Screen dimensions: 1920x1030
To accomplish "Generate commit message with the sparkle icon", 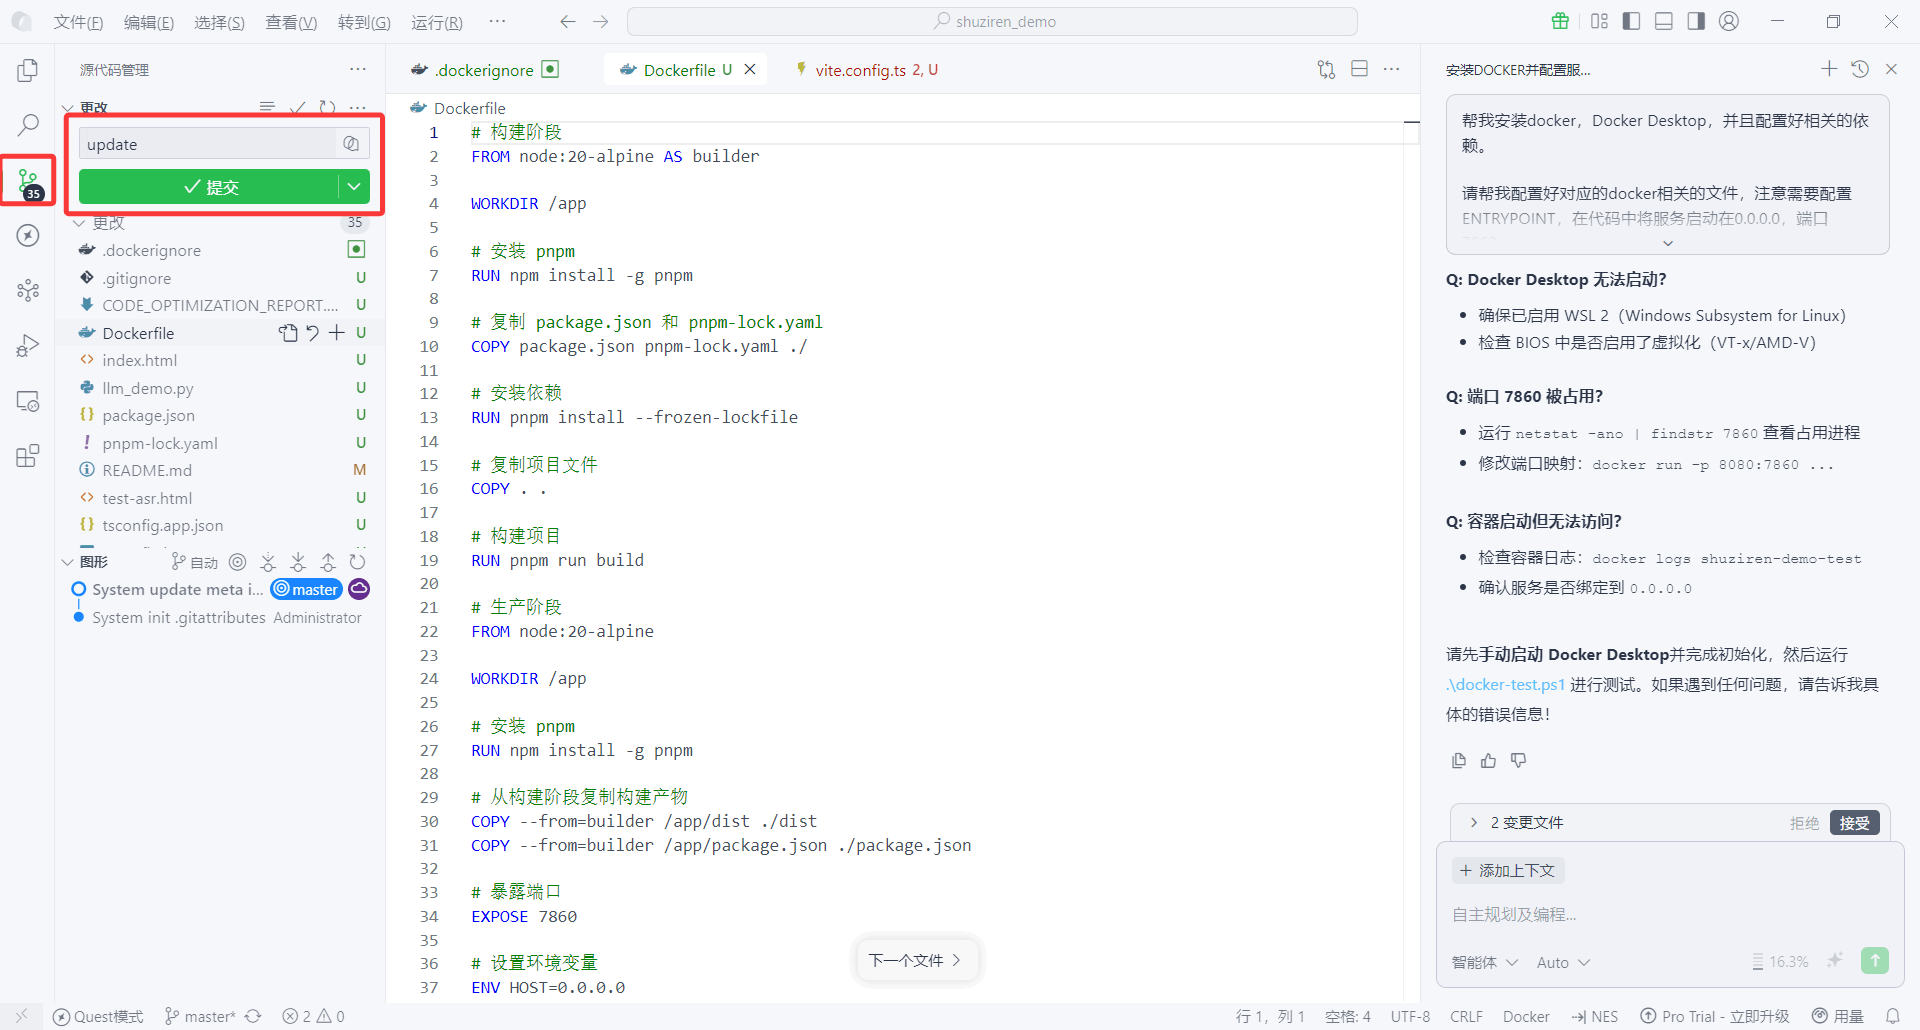I will [351, 144].
